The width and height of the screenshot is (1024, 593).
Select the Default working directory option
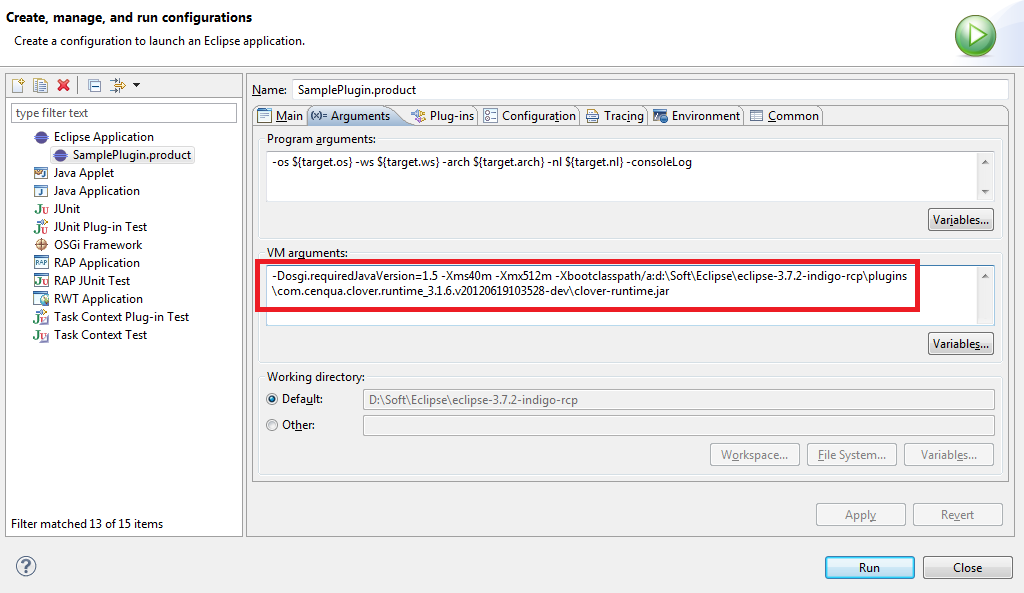click(x=273, y=399)
